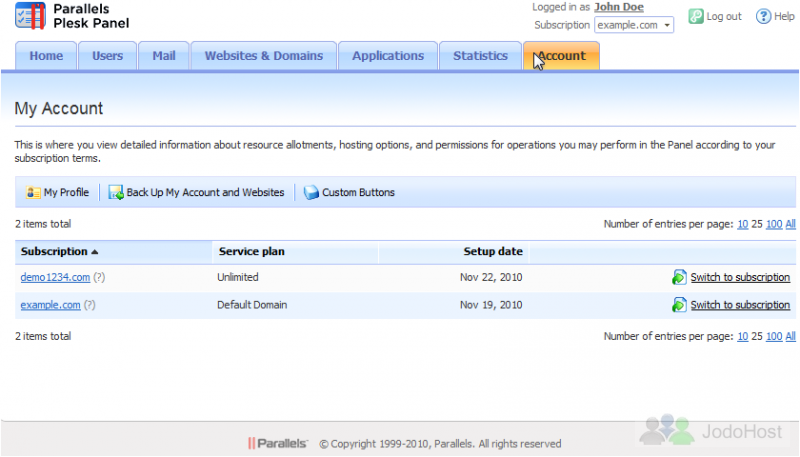Click the Service plan column header
The height and width of the screenshot is (457, 800).
coord(252,251)
